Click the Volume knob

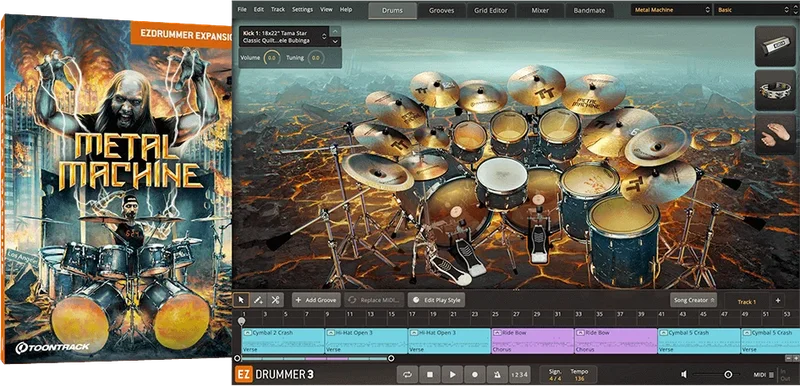click(x=271, y=58)
